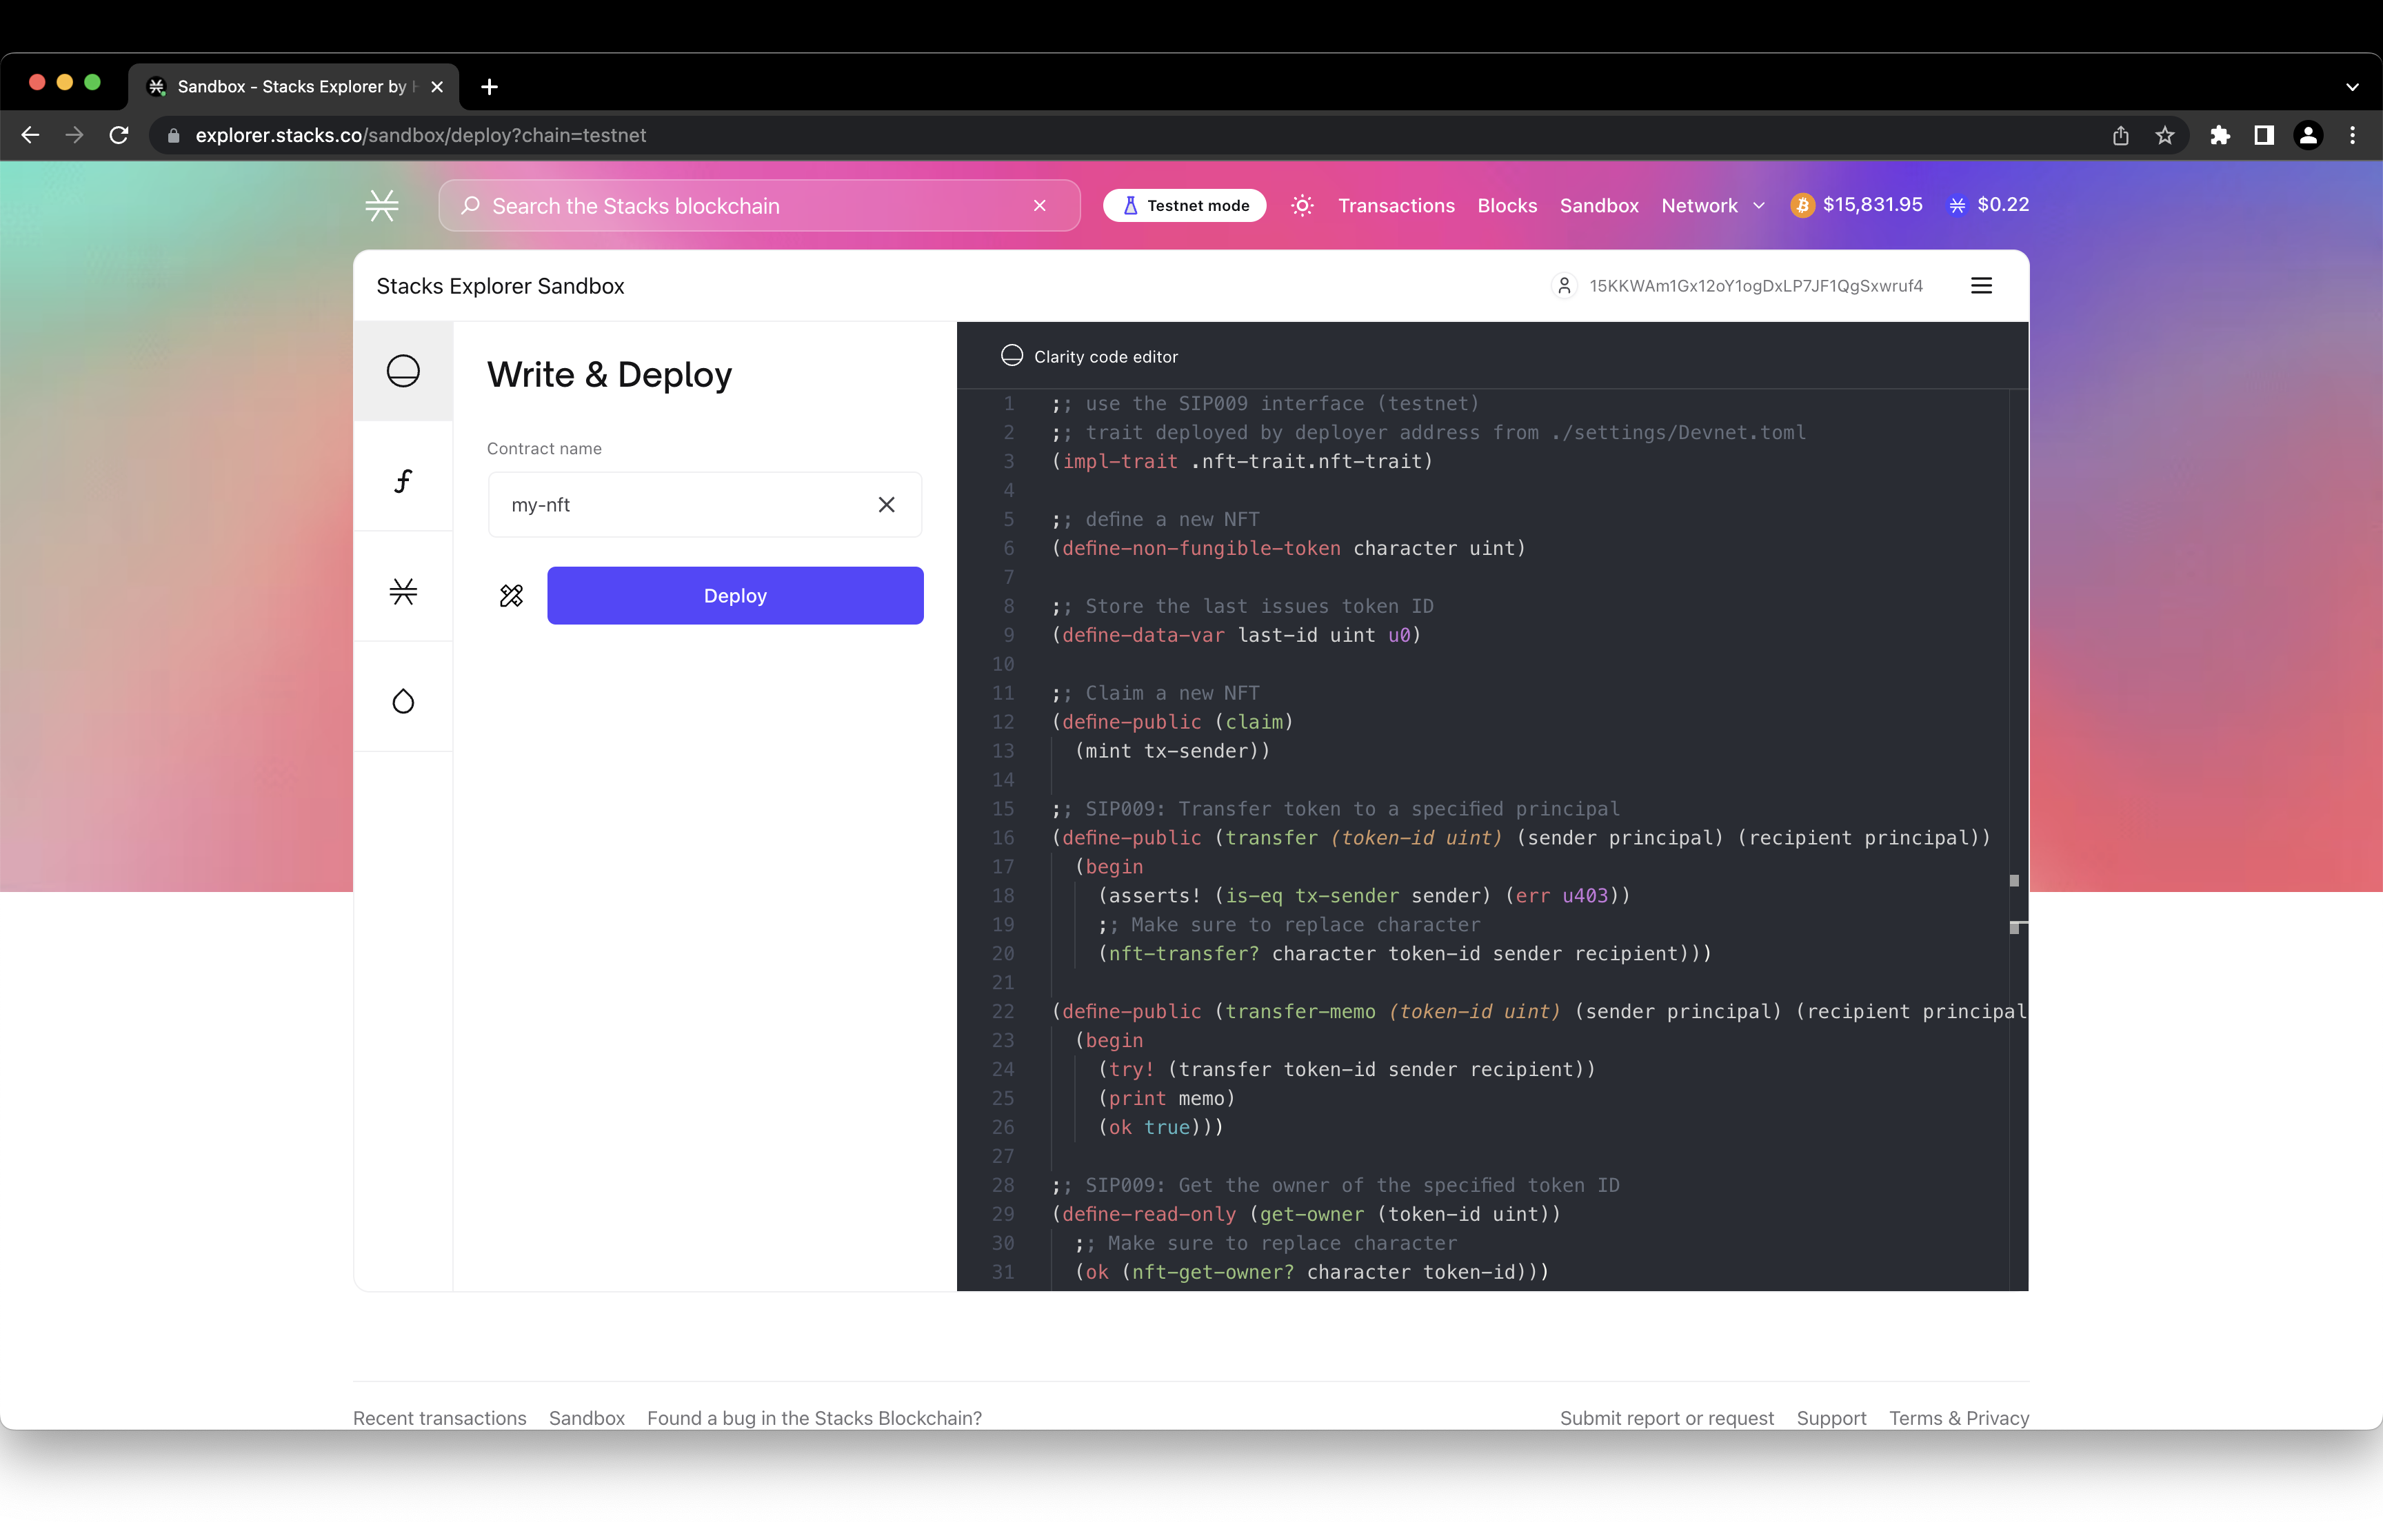Expand the browser tab list chevron

(x=2352, y=87)
